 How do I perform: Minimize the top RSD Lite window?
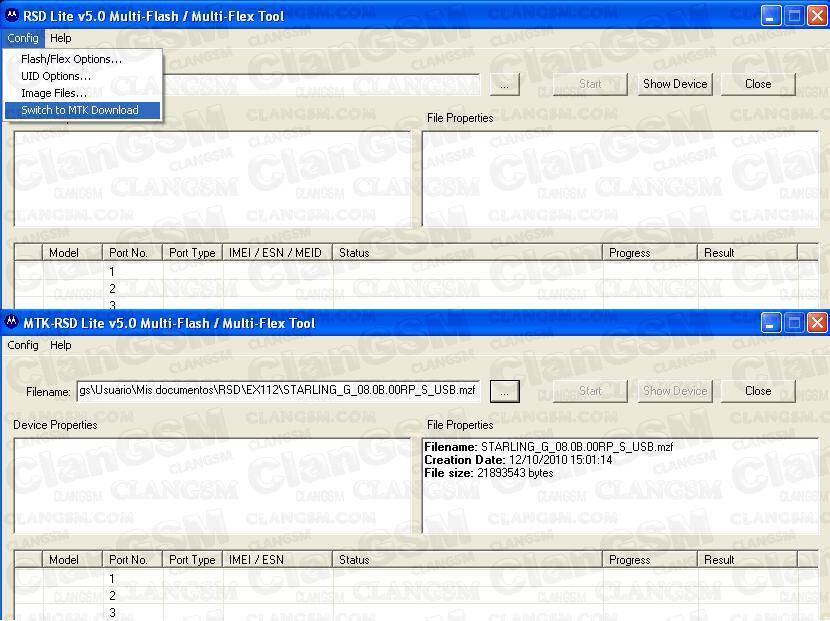point(770,15)
